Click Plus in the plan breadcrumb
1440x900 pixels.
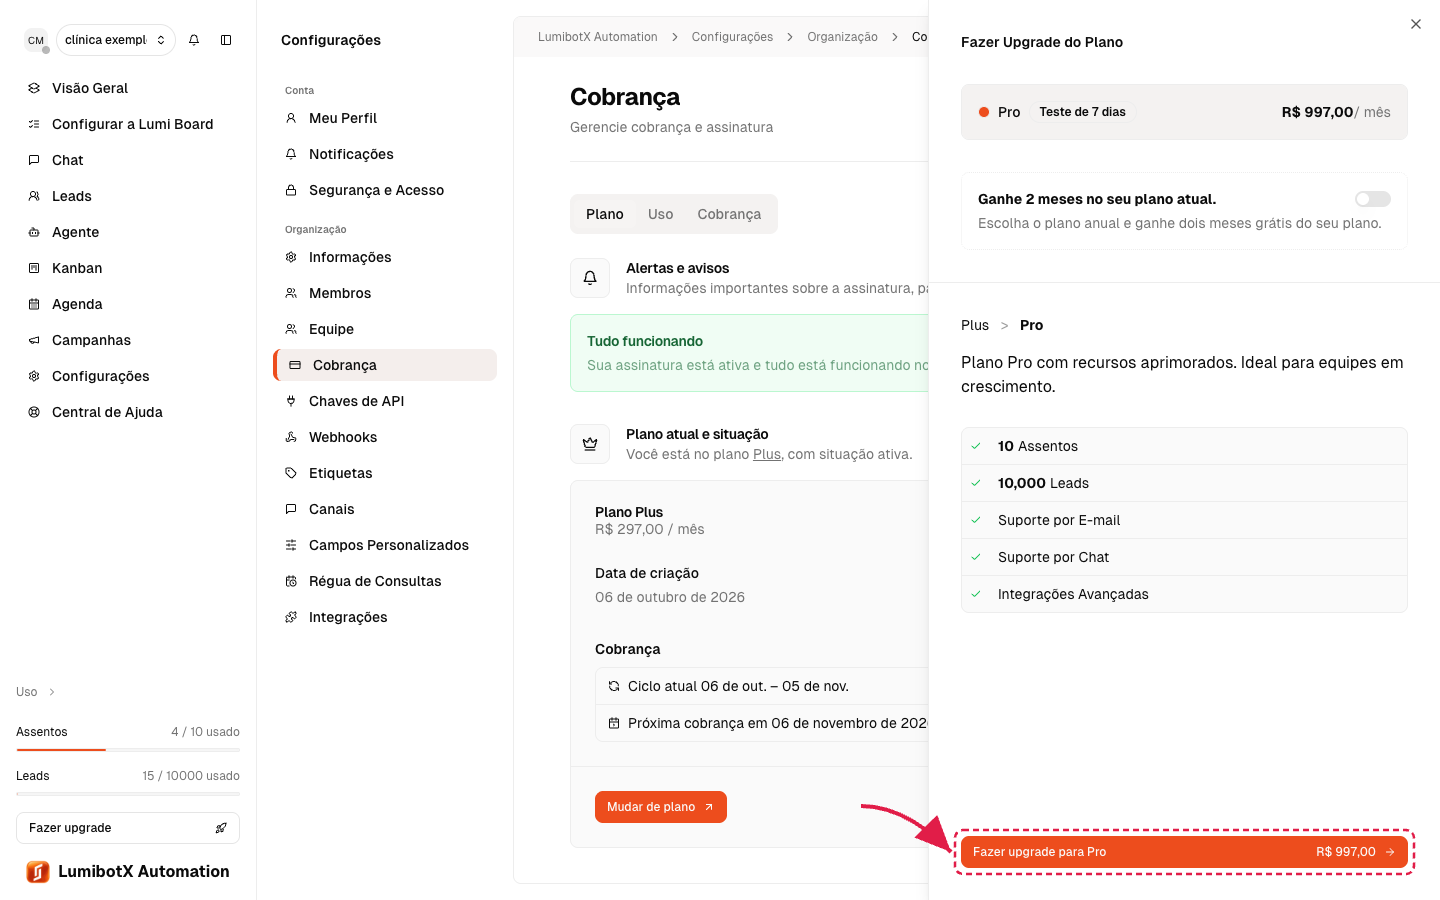pos(975,325)
